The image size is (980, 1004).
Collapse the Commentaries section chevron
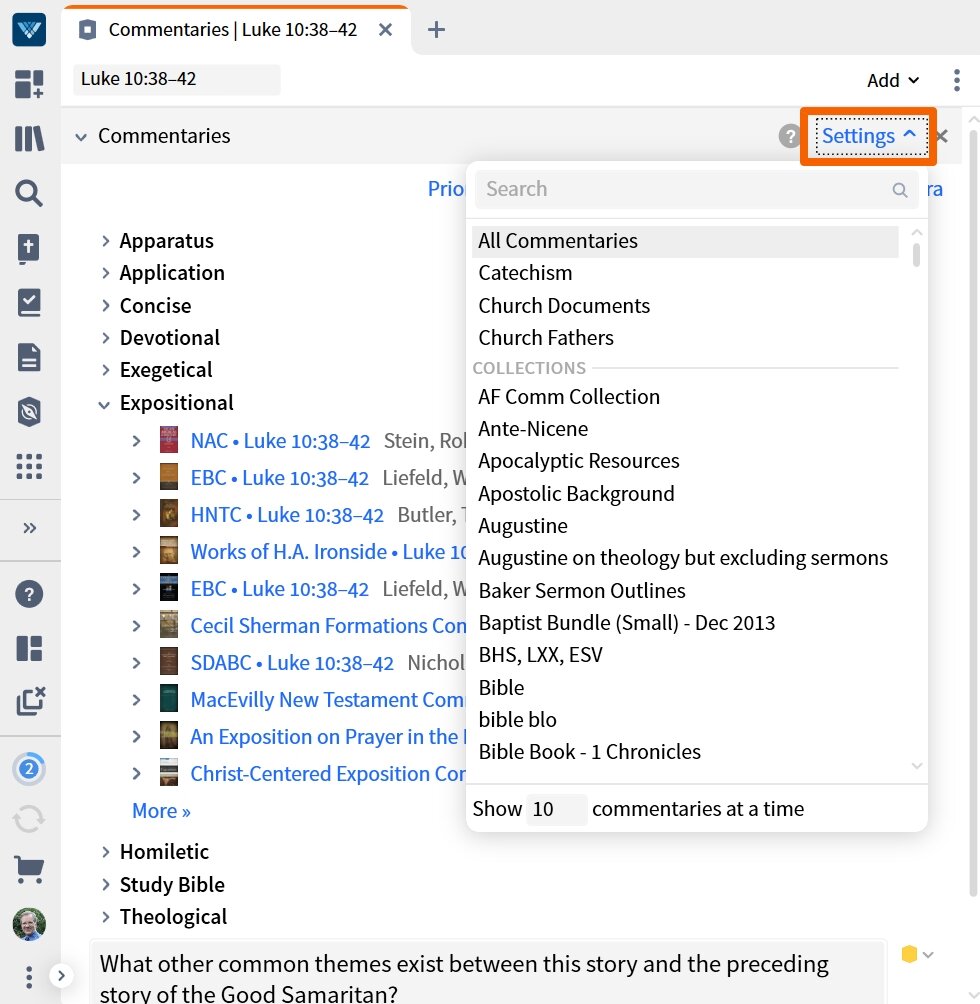click(81, 136)
